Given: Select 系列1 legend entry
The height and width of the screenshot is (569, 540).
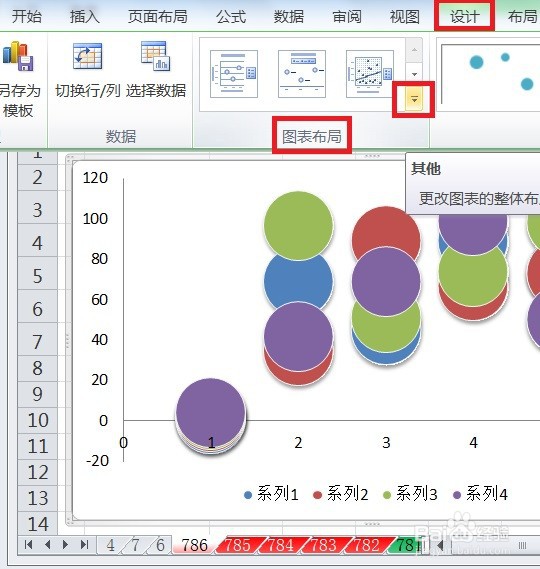Looking at the screenshot, I should (x=271, y=494).
